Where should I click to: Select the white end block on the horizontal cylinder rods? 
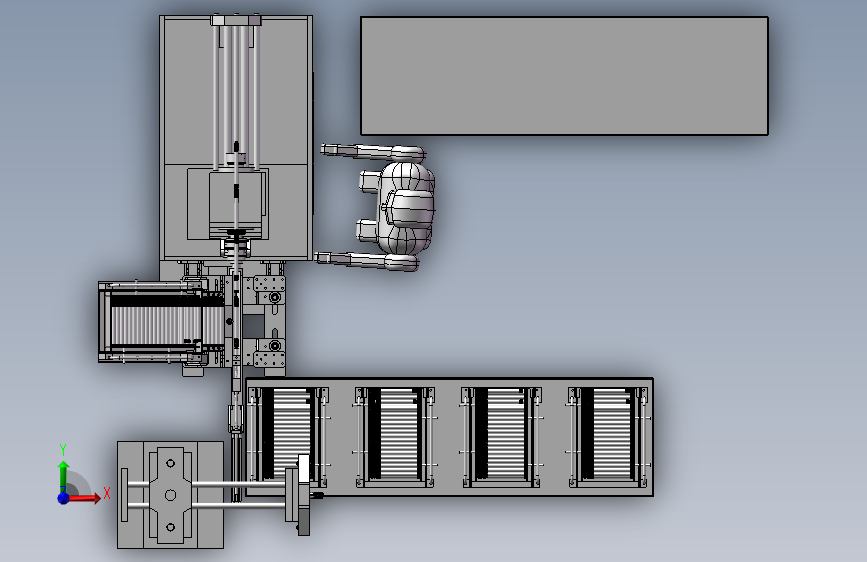click(304, 468)
